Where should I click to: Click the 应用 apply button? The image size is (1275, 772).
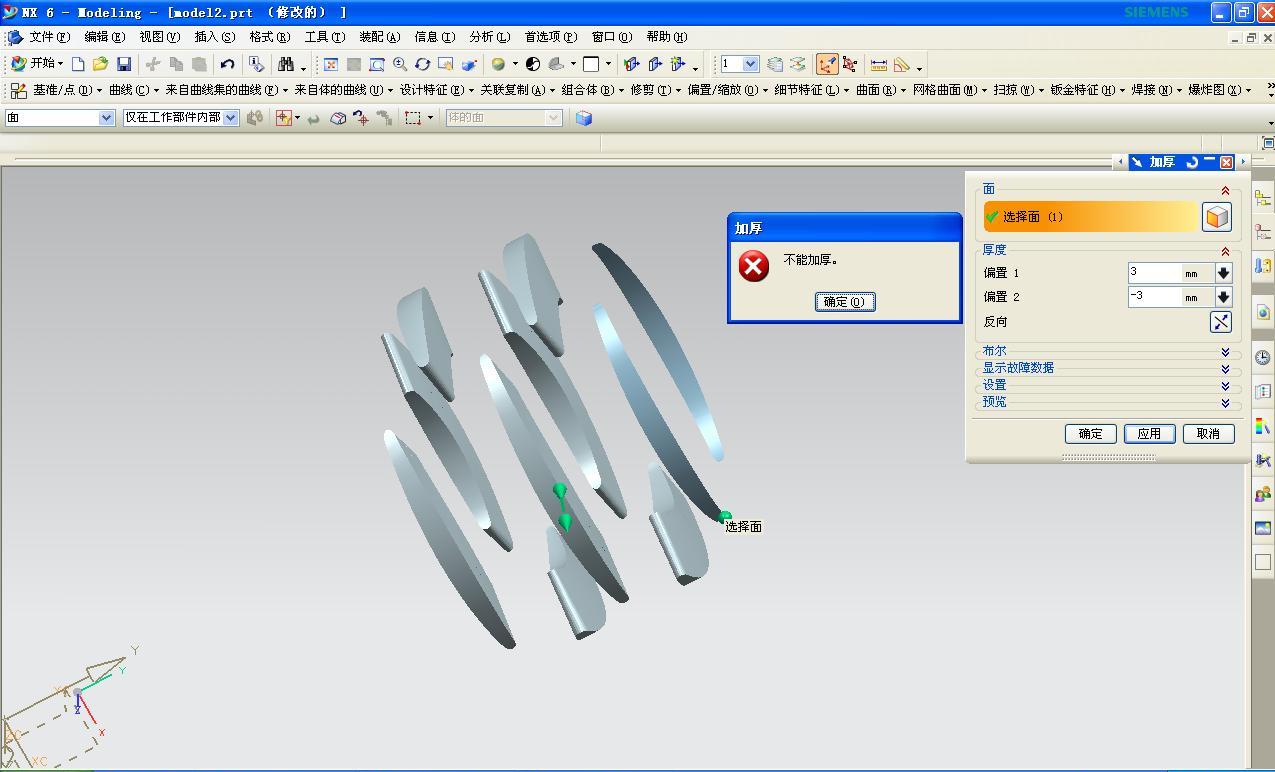(x=1149, y=434)
